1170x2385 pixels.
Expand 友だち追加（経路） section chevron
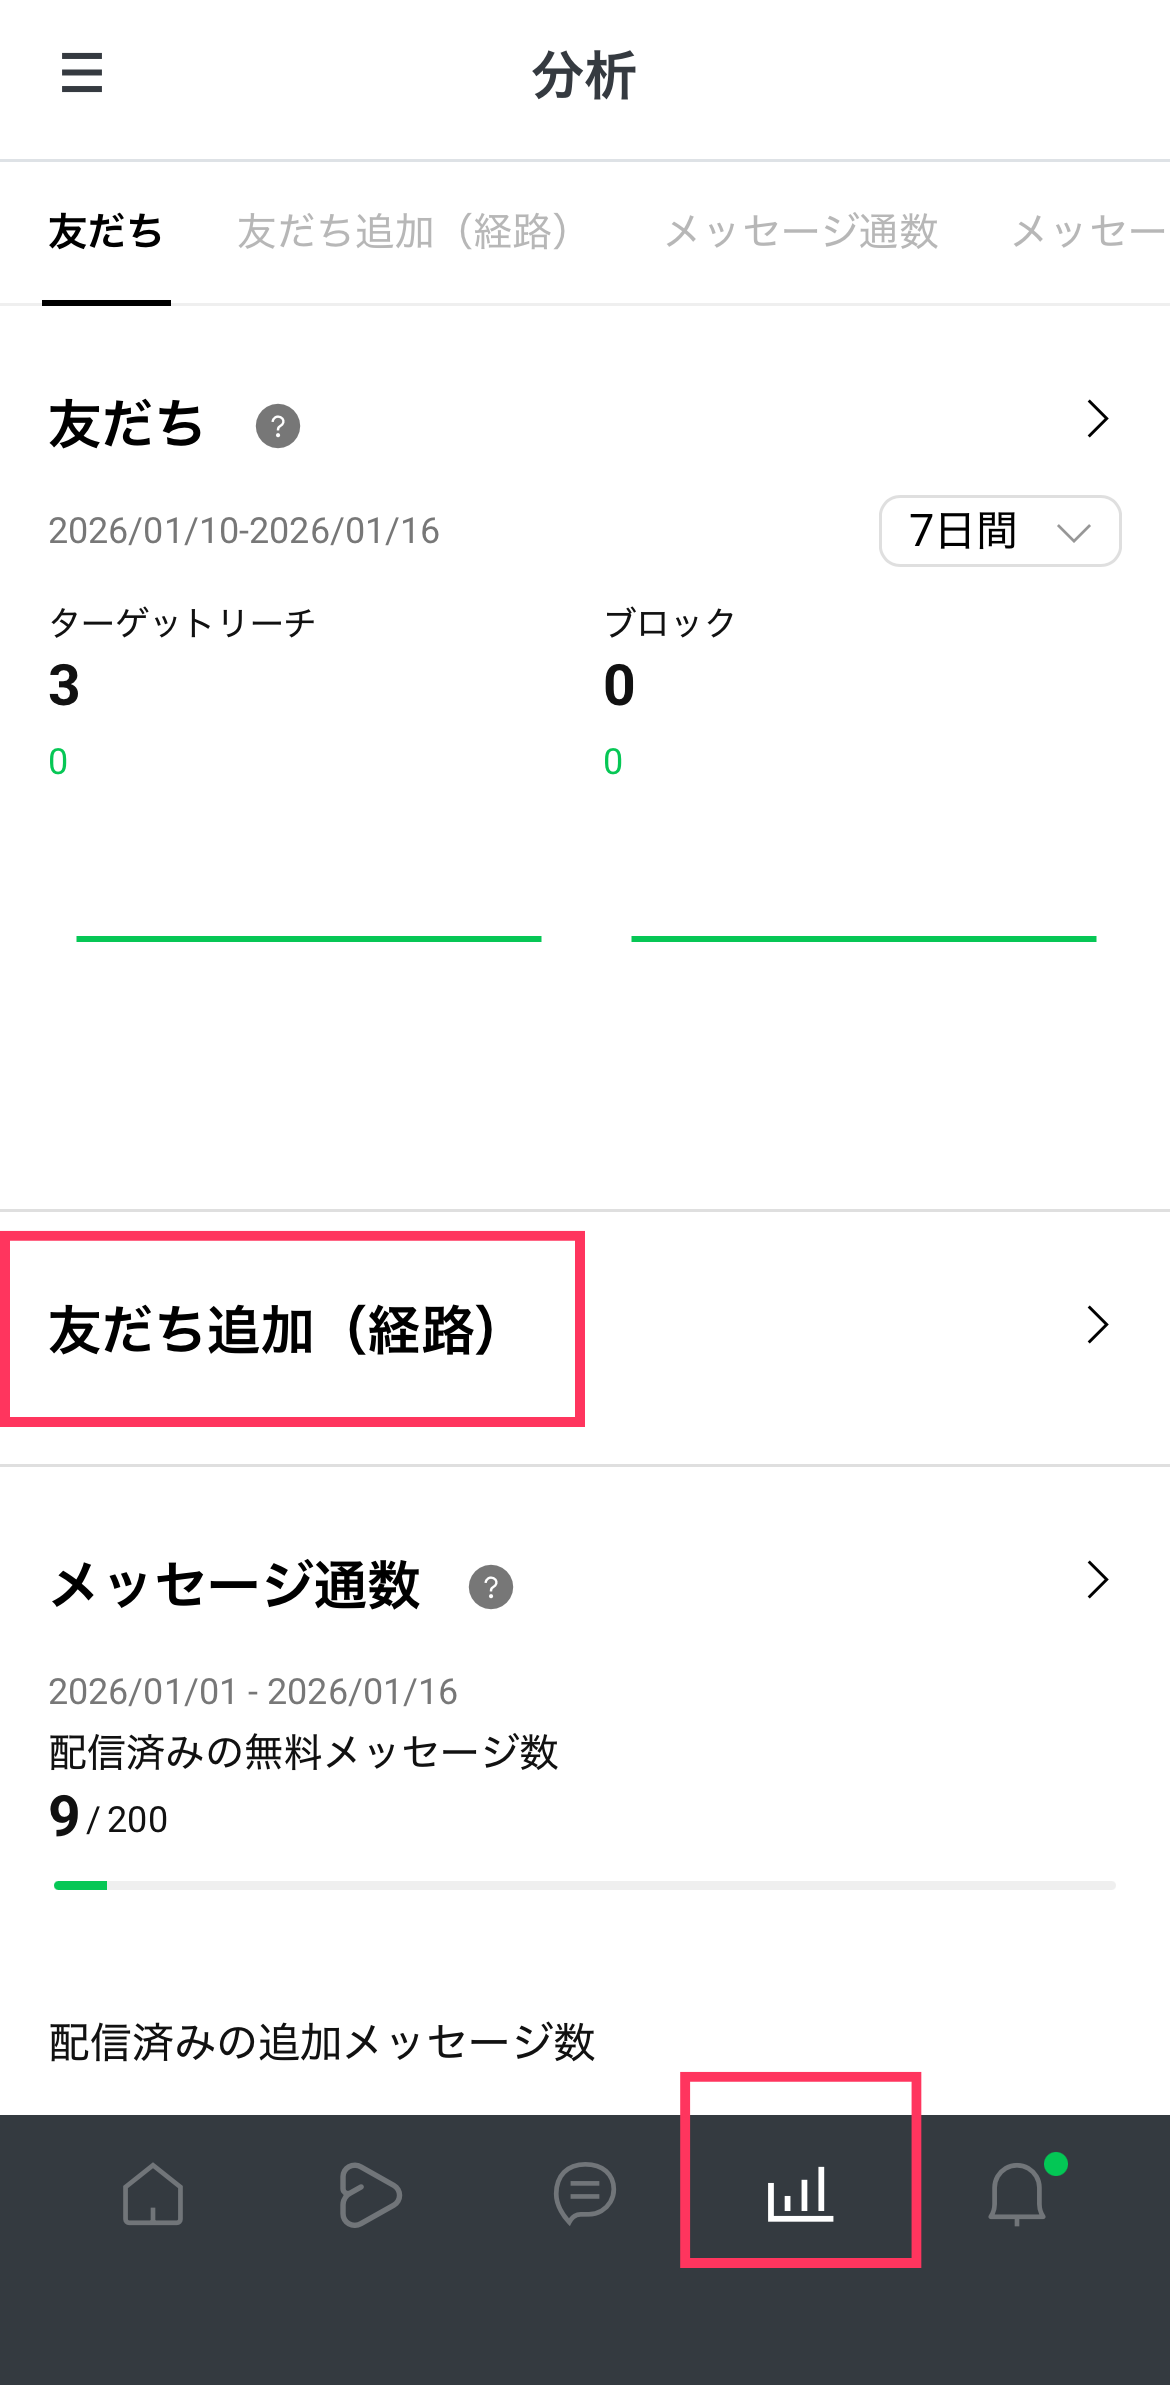pos(1098,1325)
